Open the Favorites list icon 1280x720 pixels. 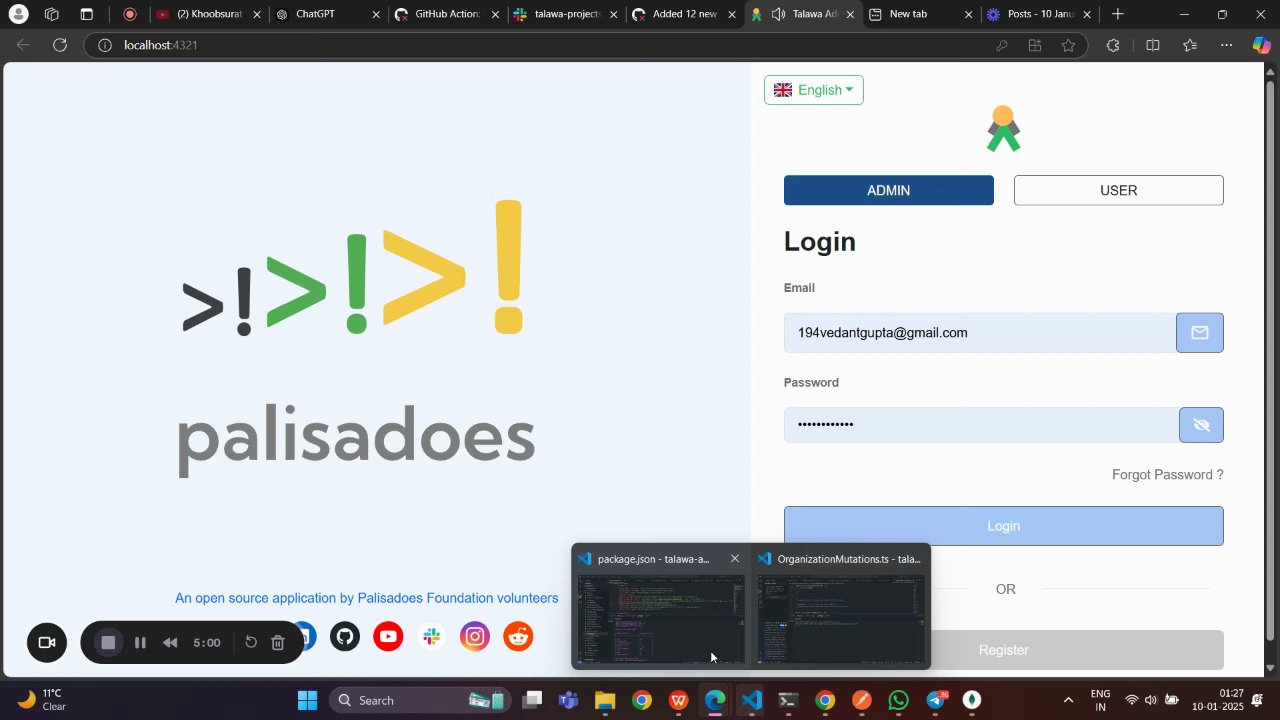tap(1190, 45)
